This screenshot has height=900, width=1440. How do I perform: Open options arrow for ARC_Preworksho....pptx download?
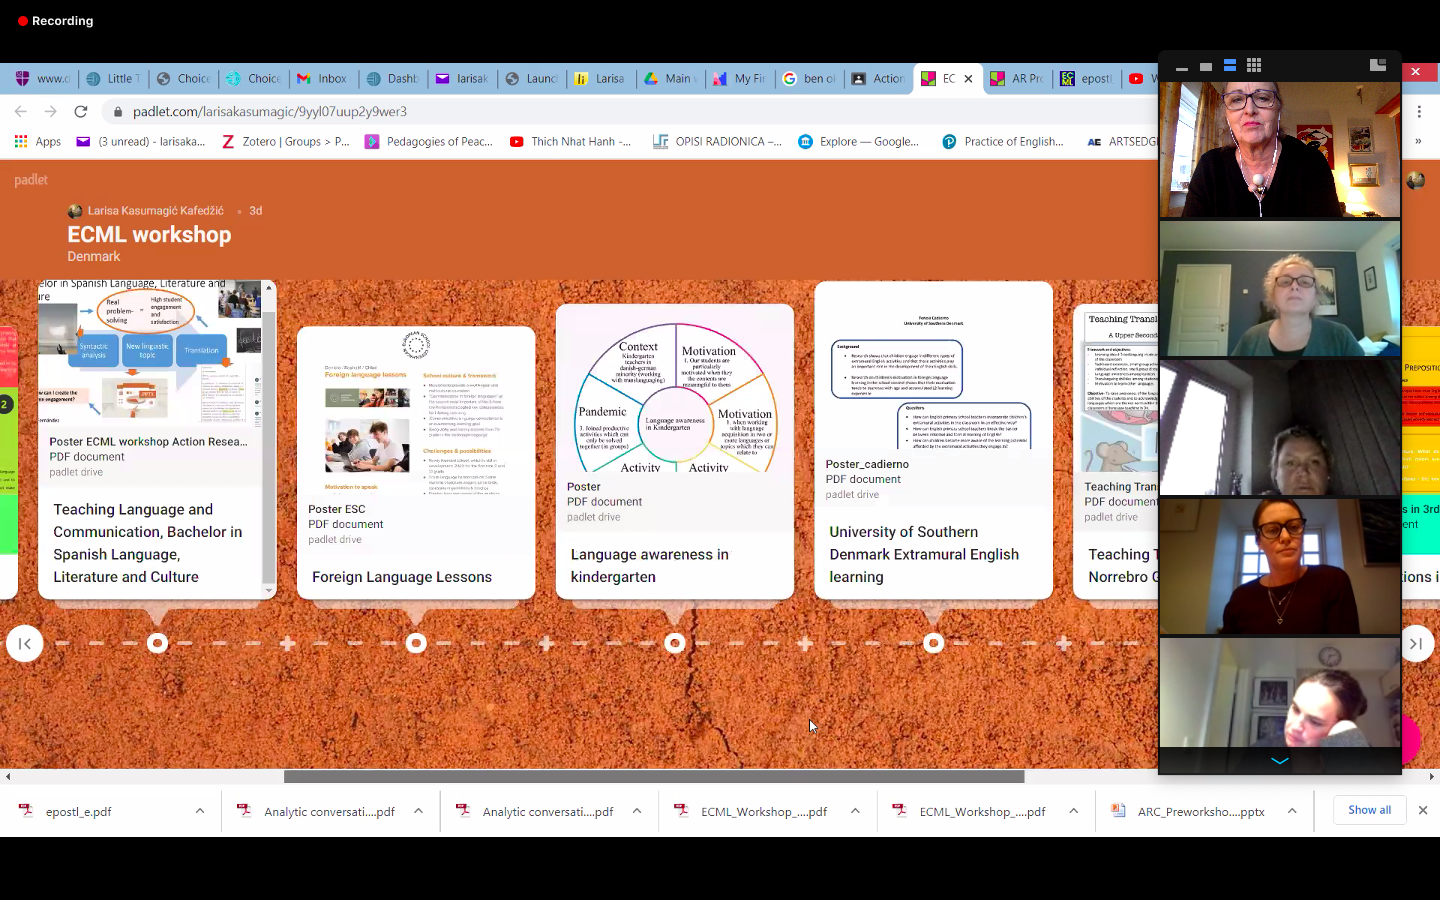pos(1292,811)
